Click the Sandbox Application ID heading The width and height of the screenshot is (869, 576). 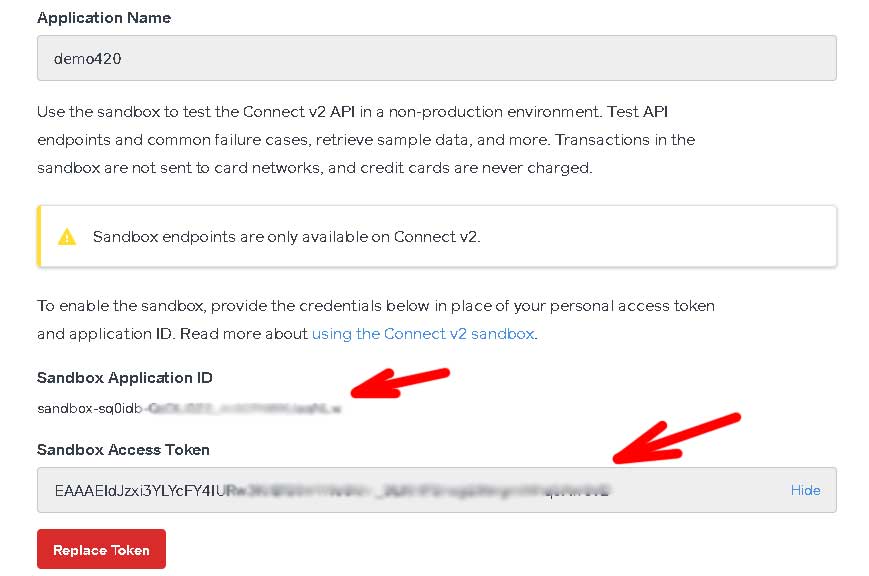point(125,378)
